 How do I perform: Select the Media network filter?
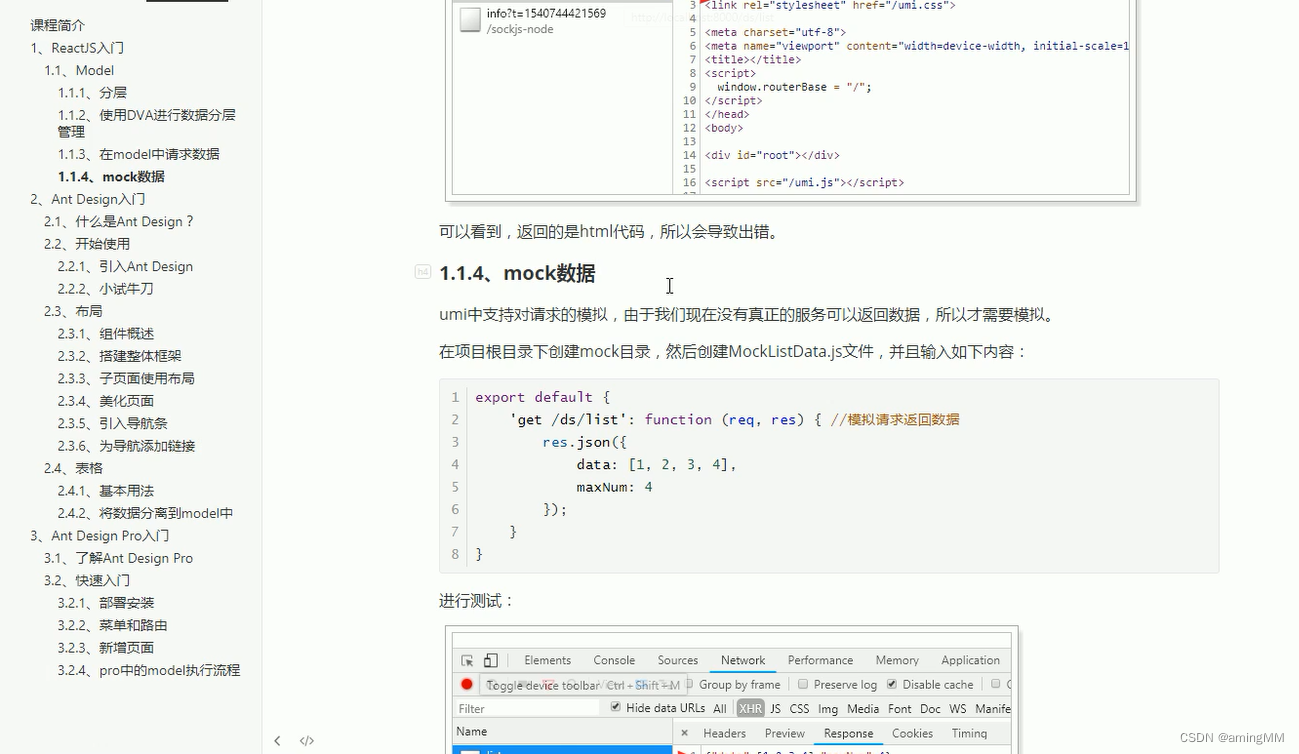click(863, 708)
